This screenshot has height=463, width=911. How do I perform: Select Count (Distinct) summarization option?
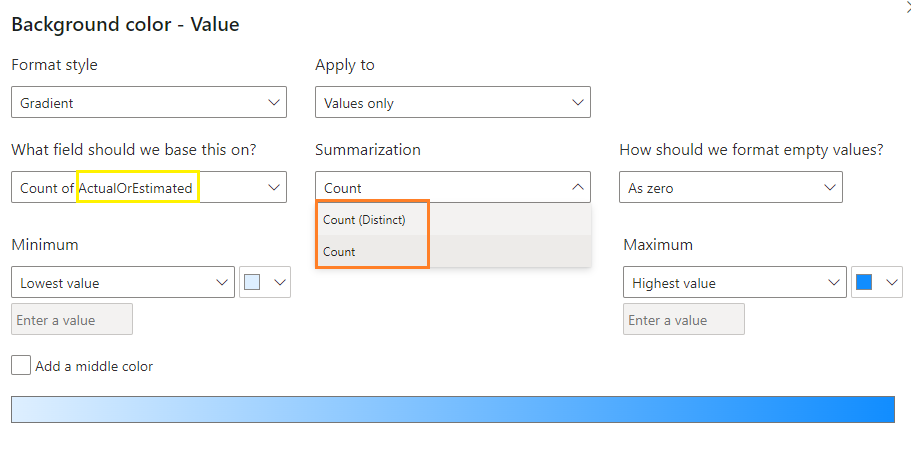click(x=453, y=220)
